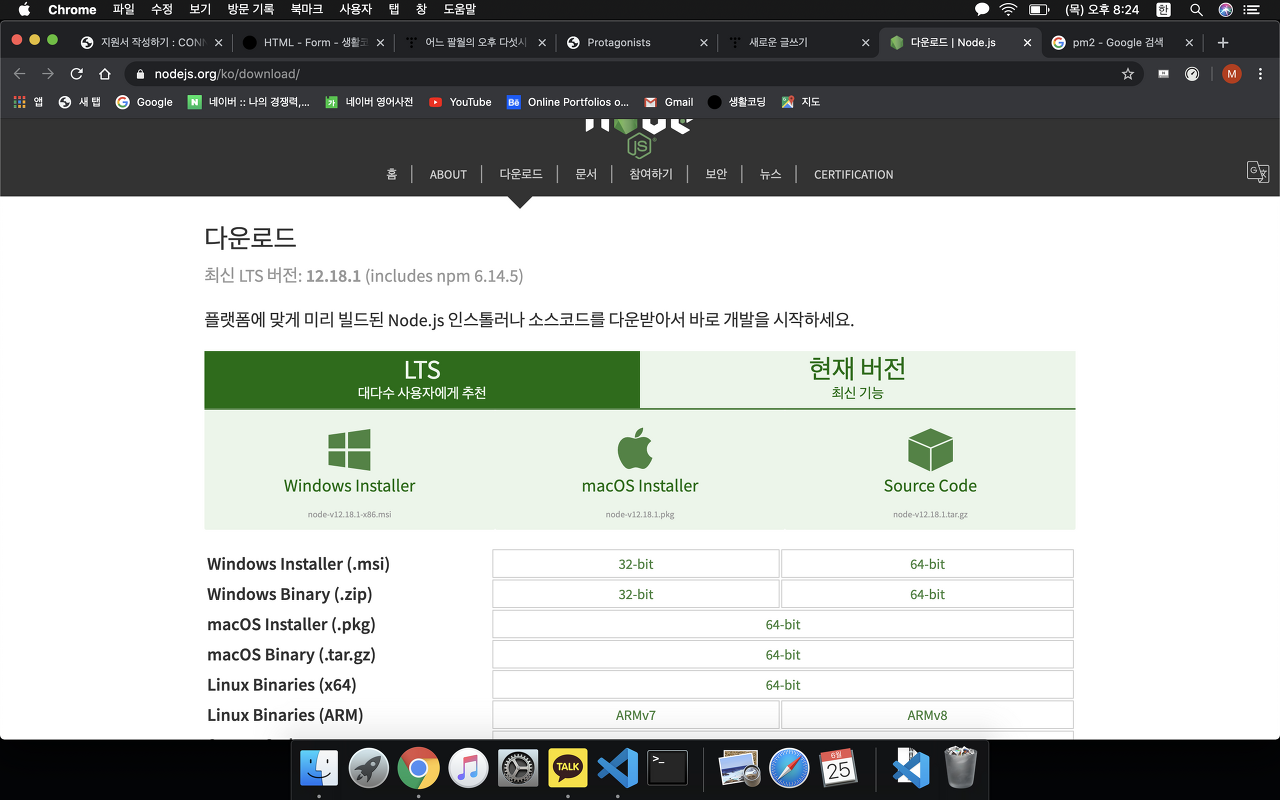This screenshot has width=1280, height=800.
Task: Download macOS Installer (.pkg) 64-bit
Action: click(x=783, y=624)
